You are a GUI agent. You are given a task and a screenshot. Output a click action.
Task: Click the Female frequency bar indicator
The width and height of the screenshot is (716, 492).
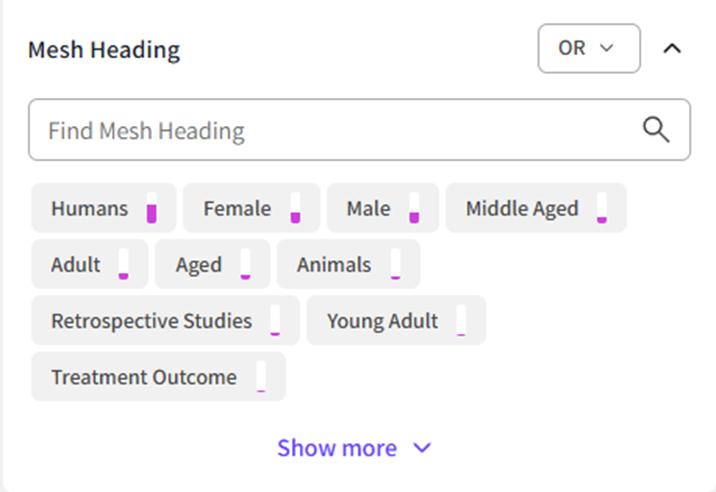point(295,209)
